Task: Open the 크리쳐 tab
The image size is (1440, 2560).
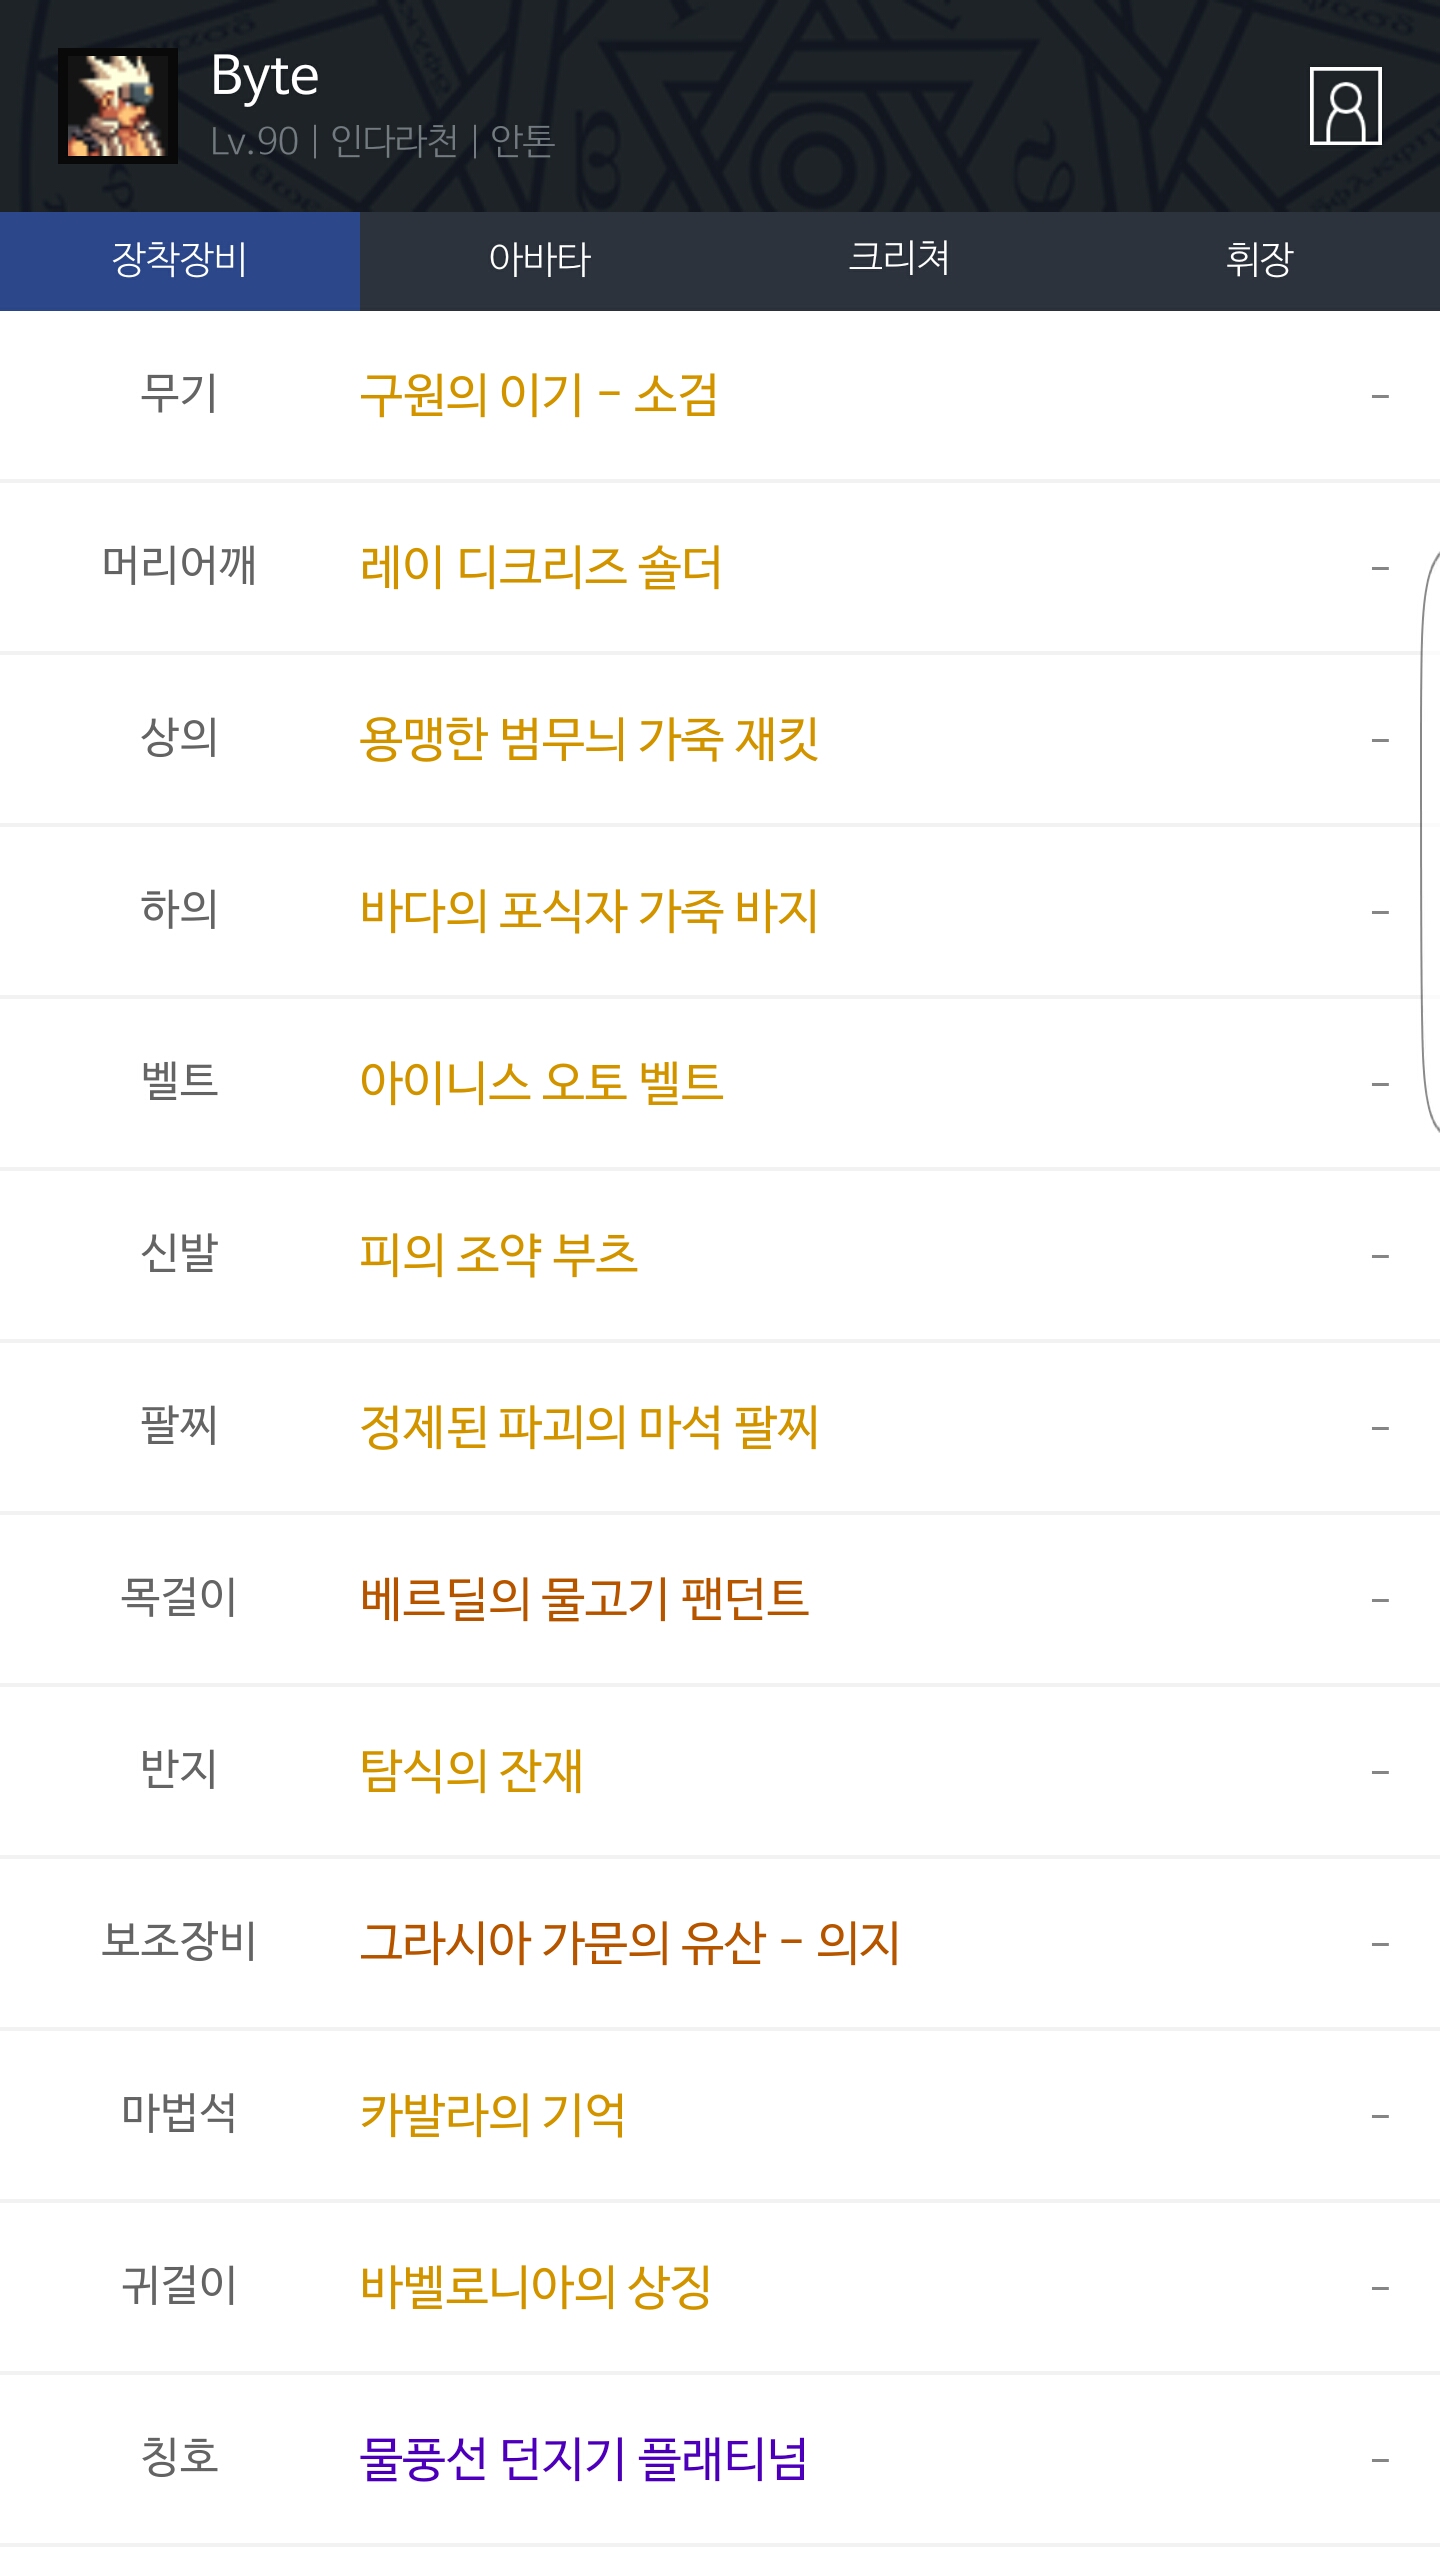Action: point(899,260)
